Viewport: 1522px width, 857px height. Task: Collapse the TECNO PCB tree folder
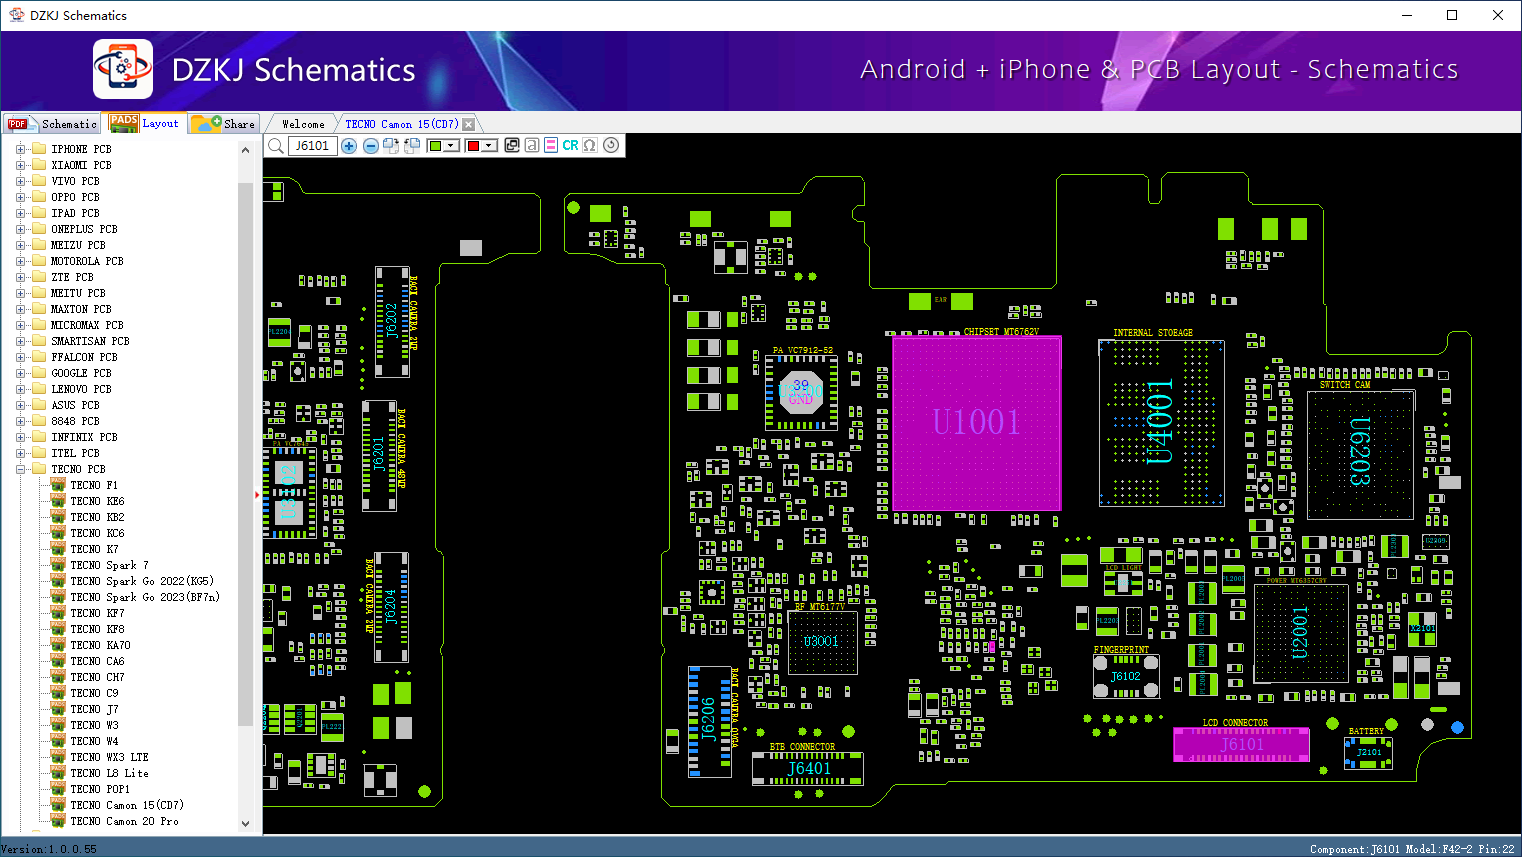click(x=21, y=469)
